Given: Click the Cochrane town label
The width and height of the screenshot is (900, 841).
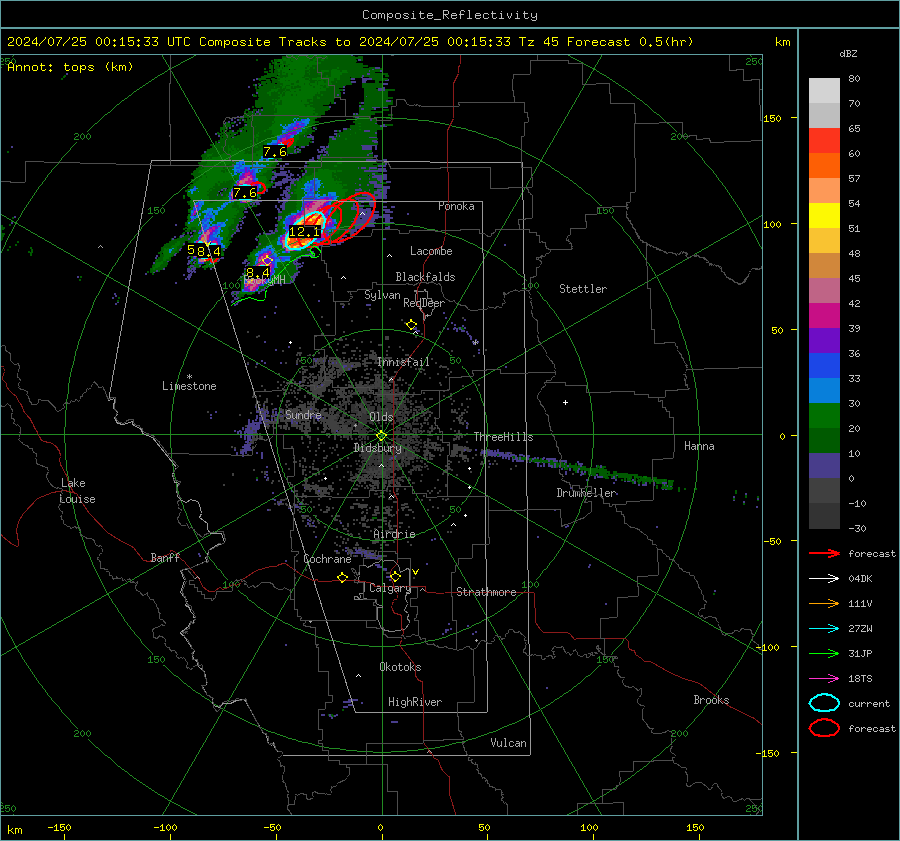Looking at the screenshot, I should point(327,559).
